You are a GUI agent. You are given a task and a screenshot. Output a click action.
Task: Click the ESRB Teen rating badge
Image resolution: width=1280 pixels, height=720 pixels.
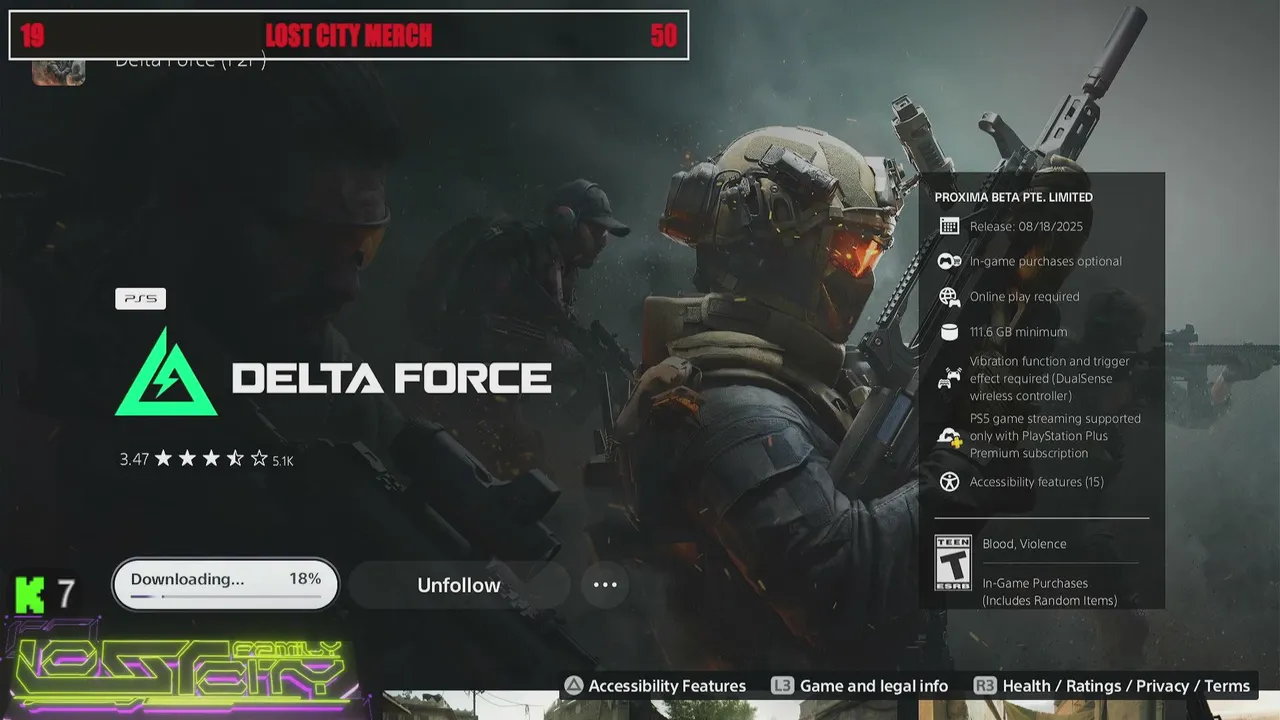pyautogui.click(x=952, y=563)
